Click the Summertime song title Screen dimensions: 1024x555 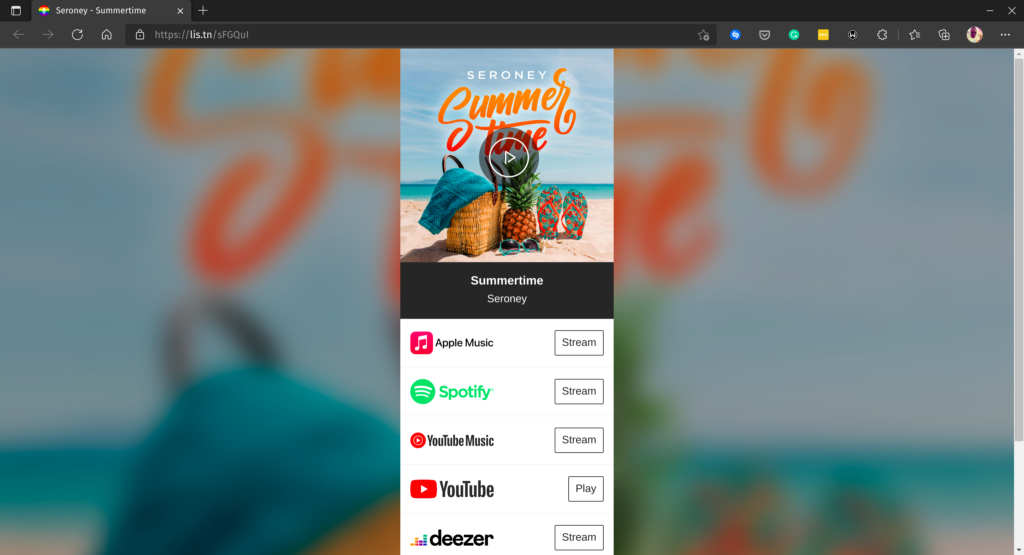tap(507, 281)
